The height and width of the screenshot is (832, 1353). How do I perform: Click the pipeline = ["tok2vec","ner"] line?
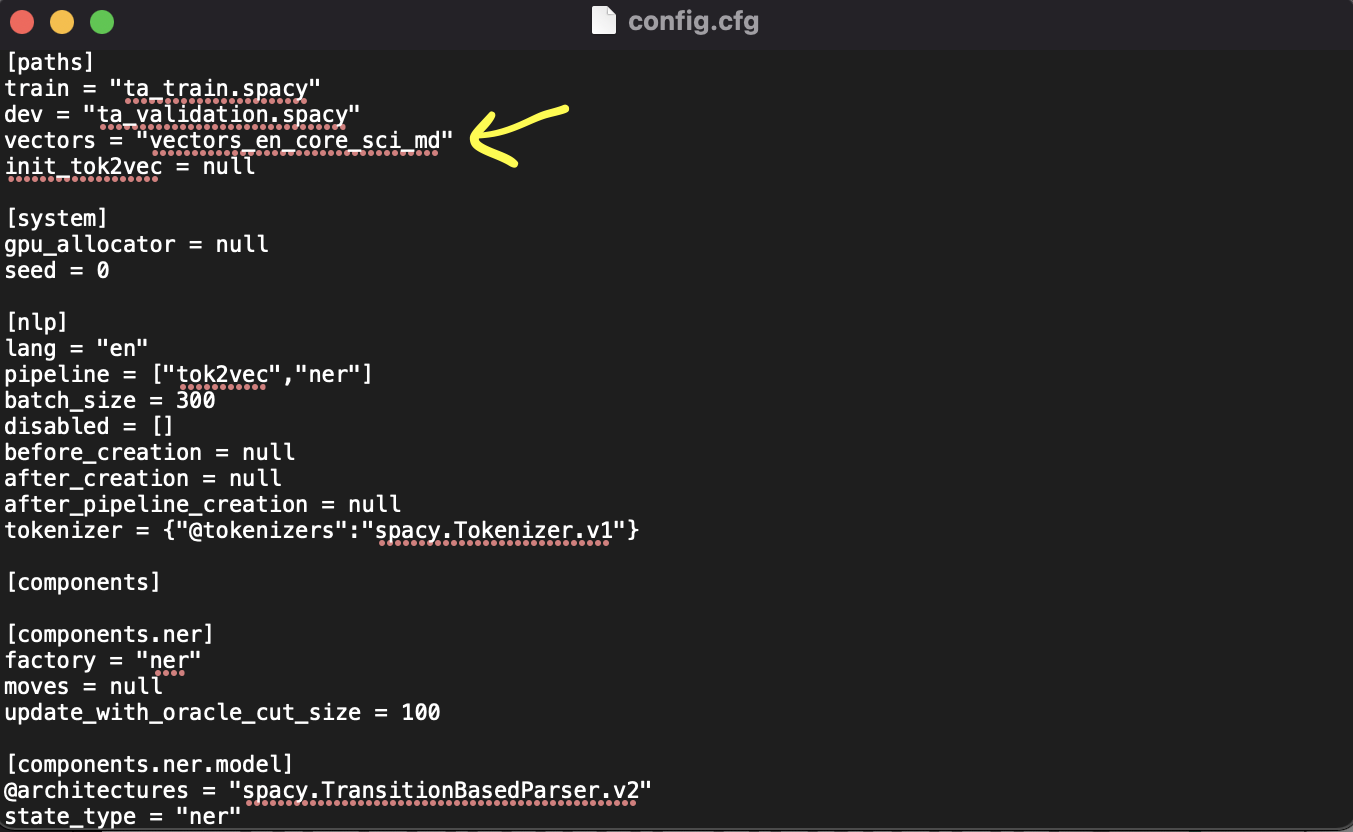pyautogui.click(x=189, y=375)
